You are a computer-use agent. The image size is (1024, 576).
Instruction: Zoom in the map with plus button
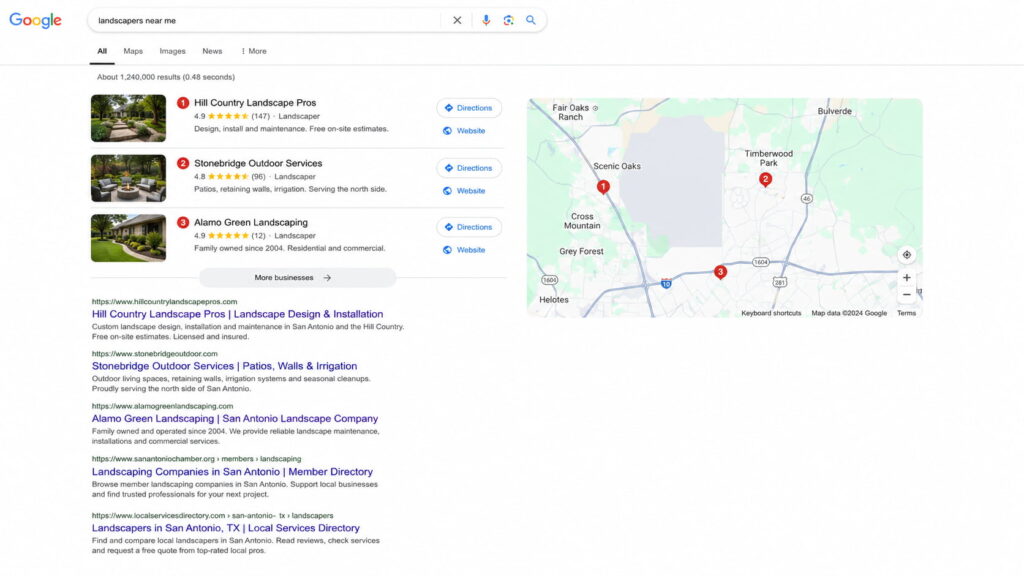tap(906, 278)
